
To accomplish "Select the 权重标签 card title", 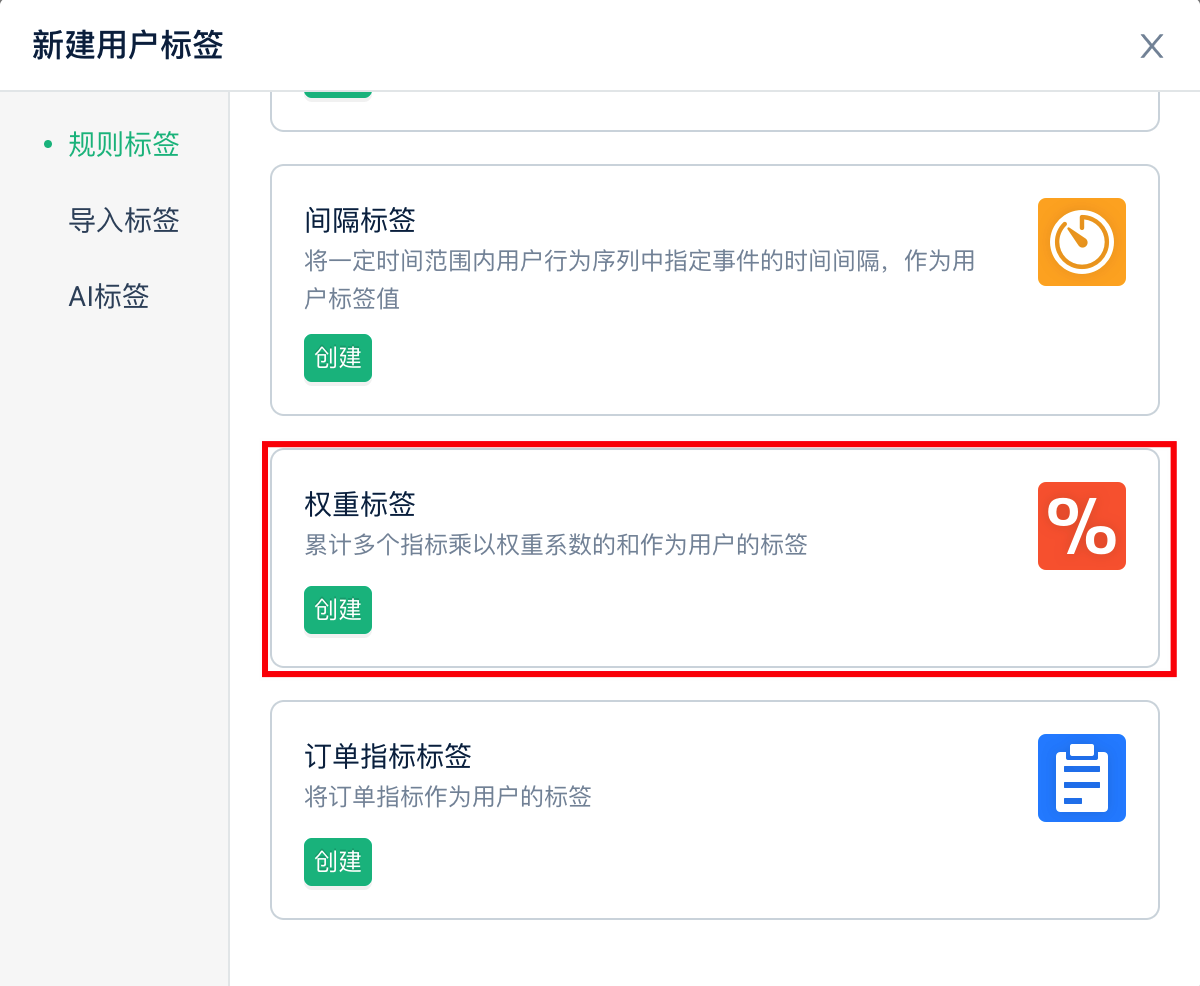I will pos(360,504).
